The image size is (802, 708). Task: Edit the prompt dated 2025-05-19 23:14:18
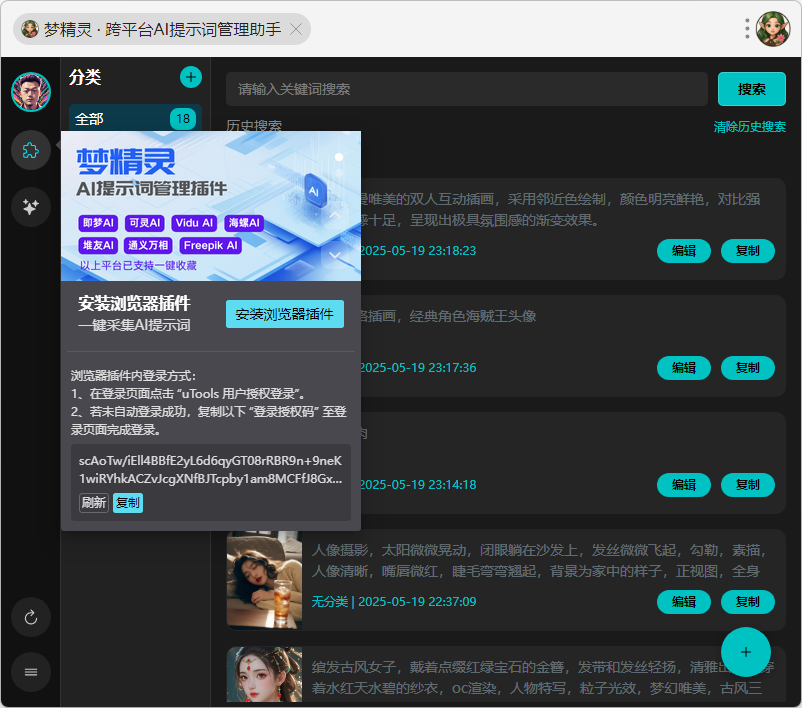click(684, 484)
